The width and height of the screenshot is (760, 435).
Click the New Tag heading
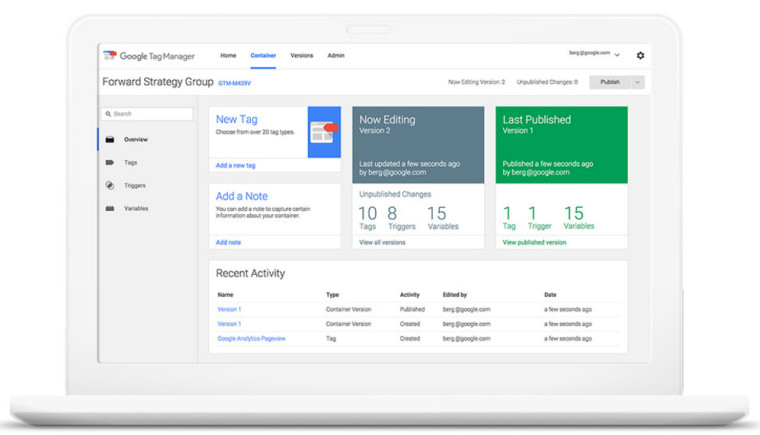[x=237, y=119]
